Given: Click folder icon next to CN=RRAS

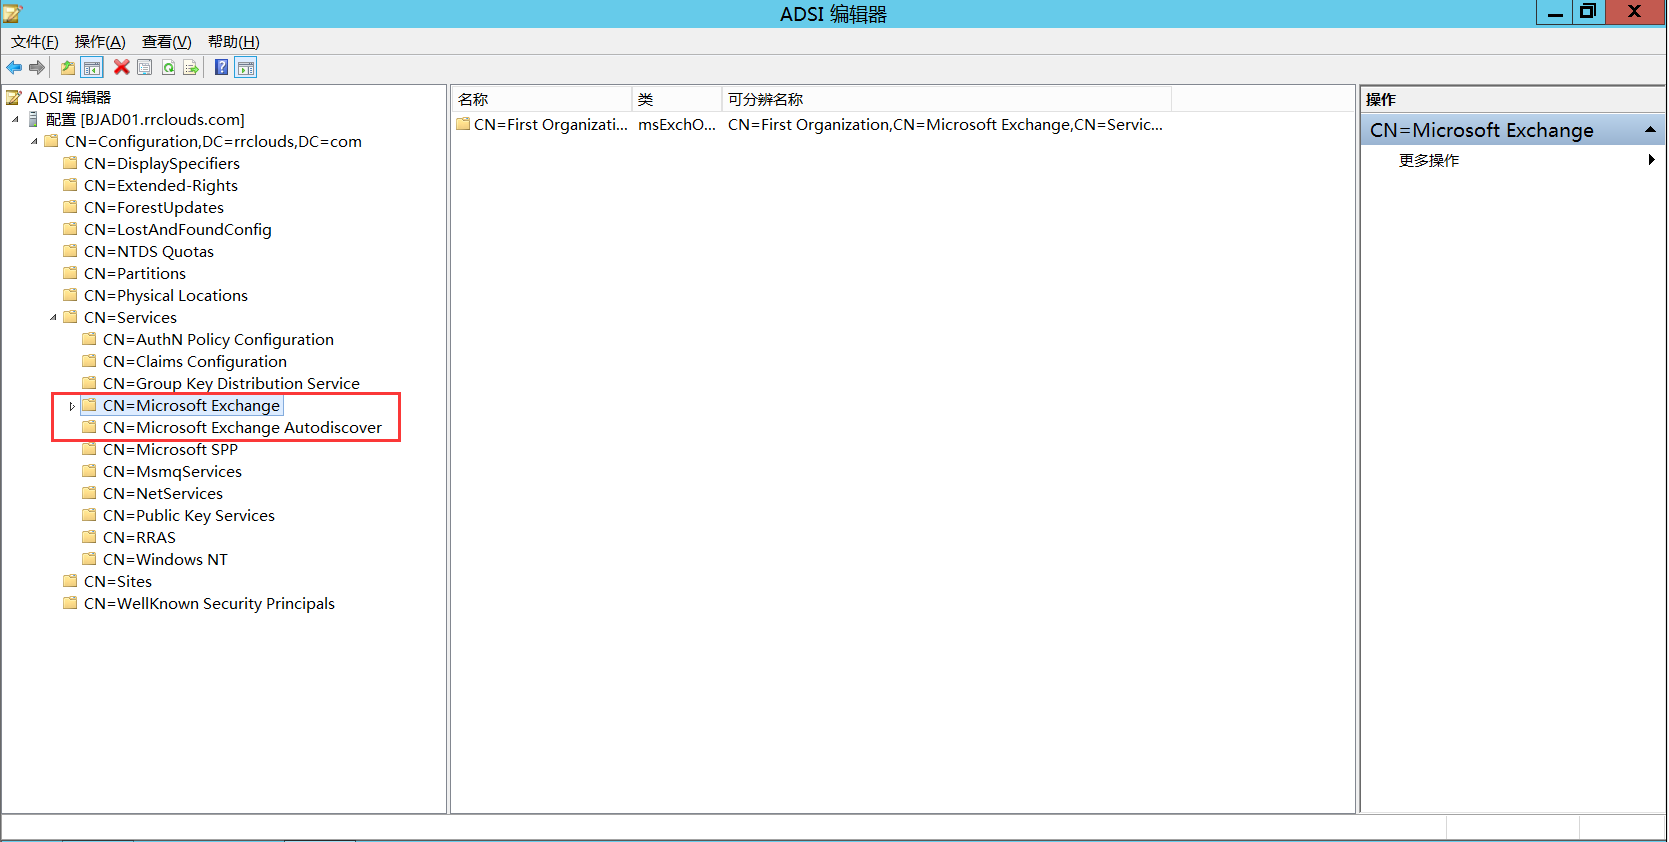Looking at the screenshot, I should [x=89, y=537].
